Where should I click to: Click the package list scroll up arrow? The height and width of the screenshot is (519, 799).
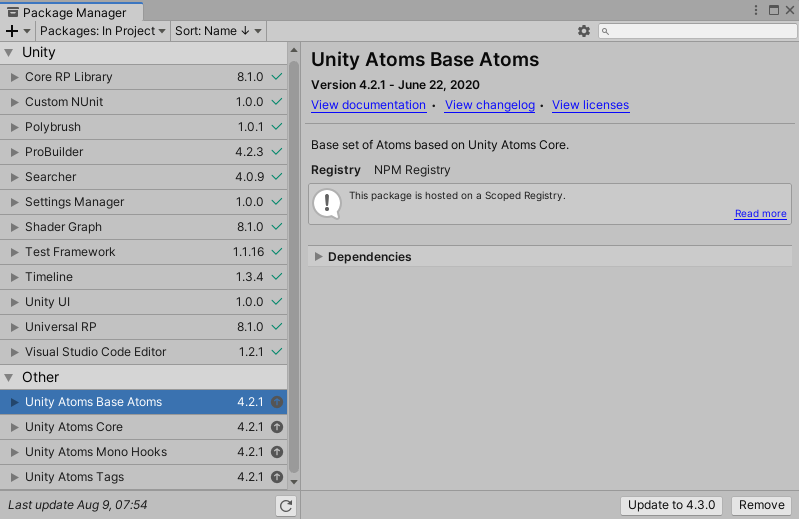tap(294, 50)
